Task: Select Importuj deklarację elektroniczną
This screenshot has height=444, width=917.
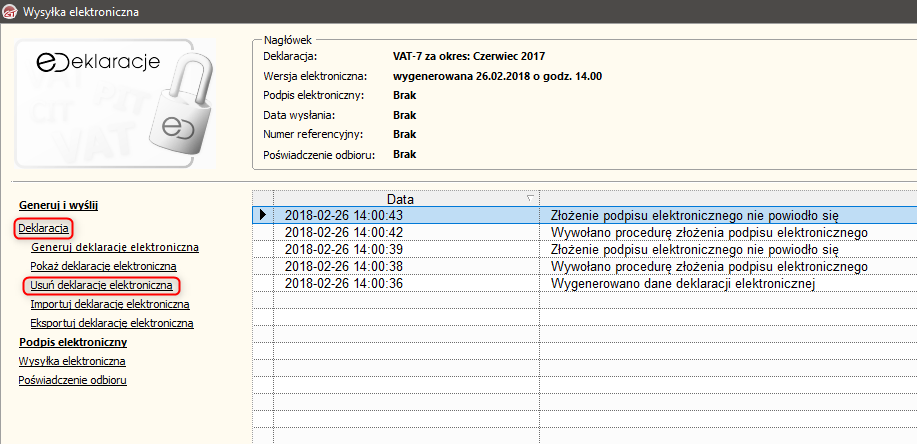Action: (x=109, y=304)
